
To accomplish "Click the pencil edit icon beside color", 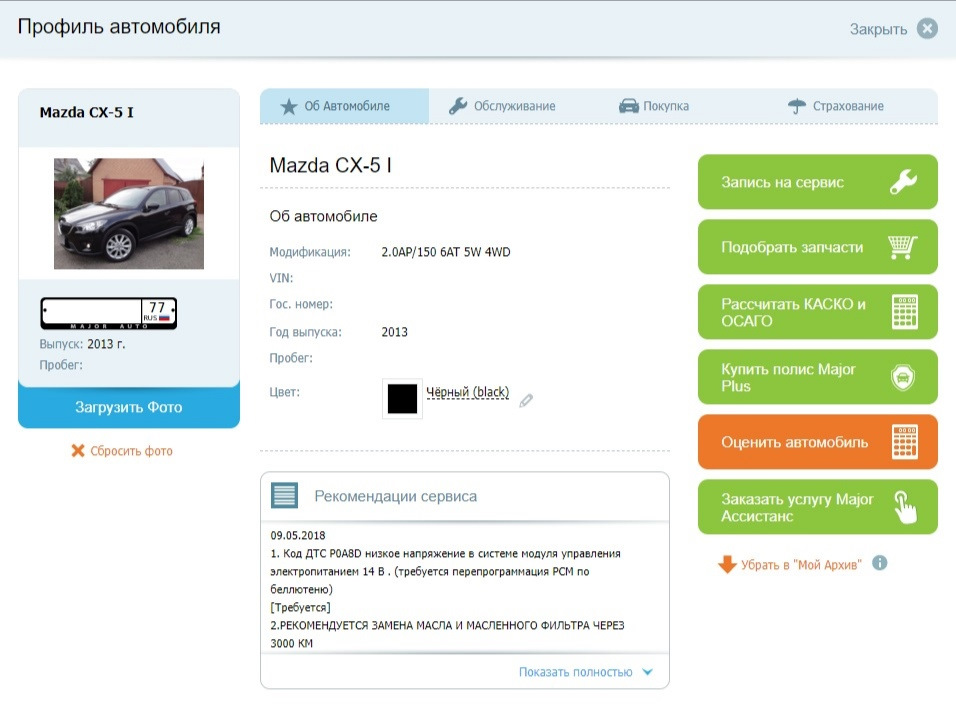I will point(526,400).
